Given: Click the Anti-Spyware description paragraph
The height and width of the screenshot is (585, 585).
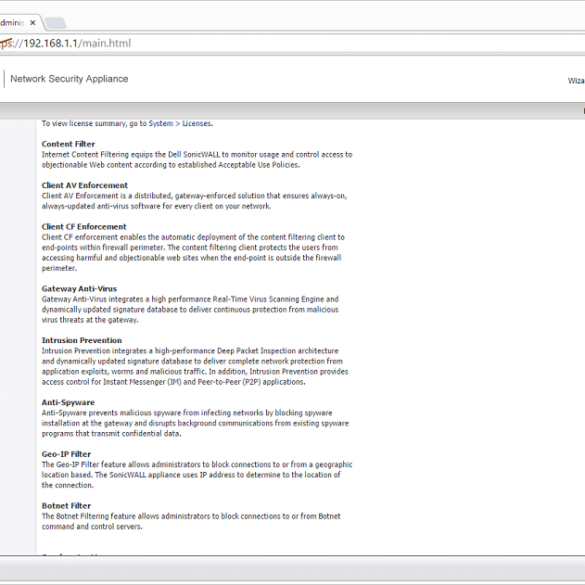Looking at the screenshot, I should point(195,423).
